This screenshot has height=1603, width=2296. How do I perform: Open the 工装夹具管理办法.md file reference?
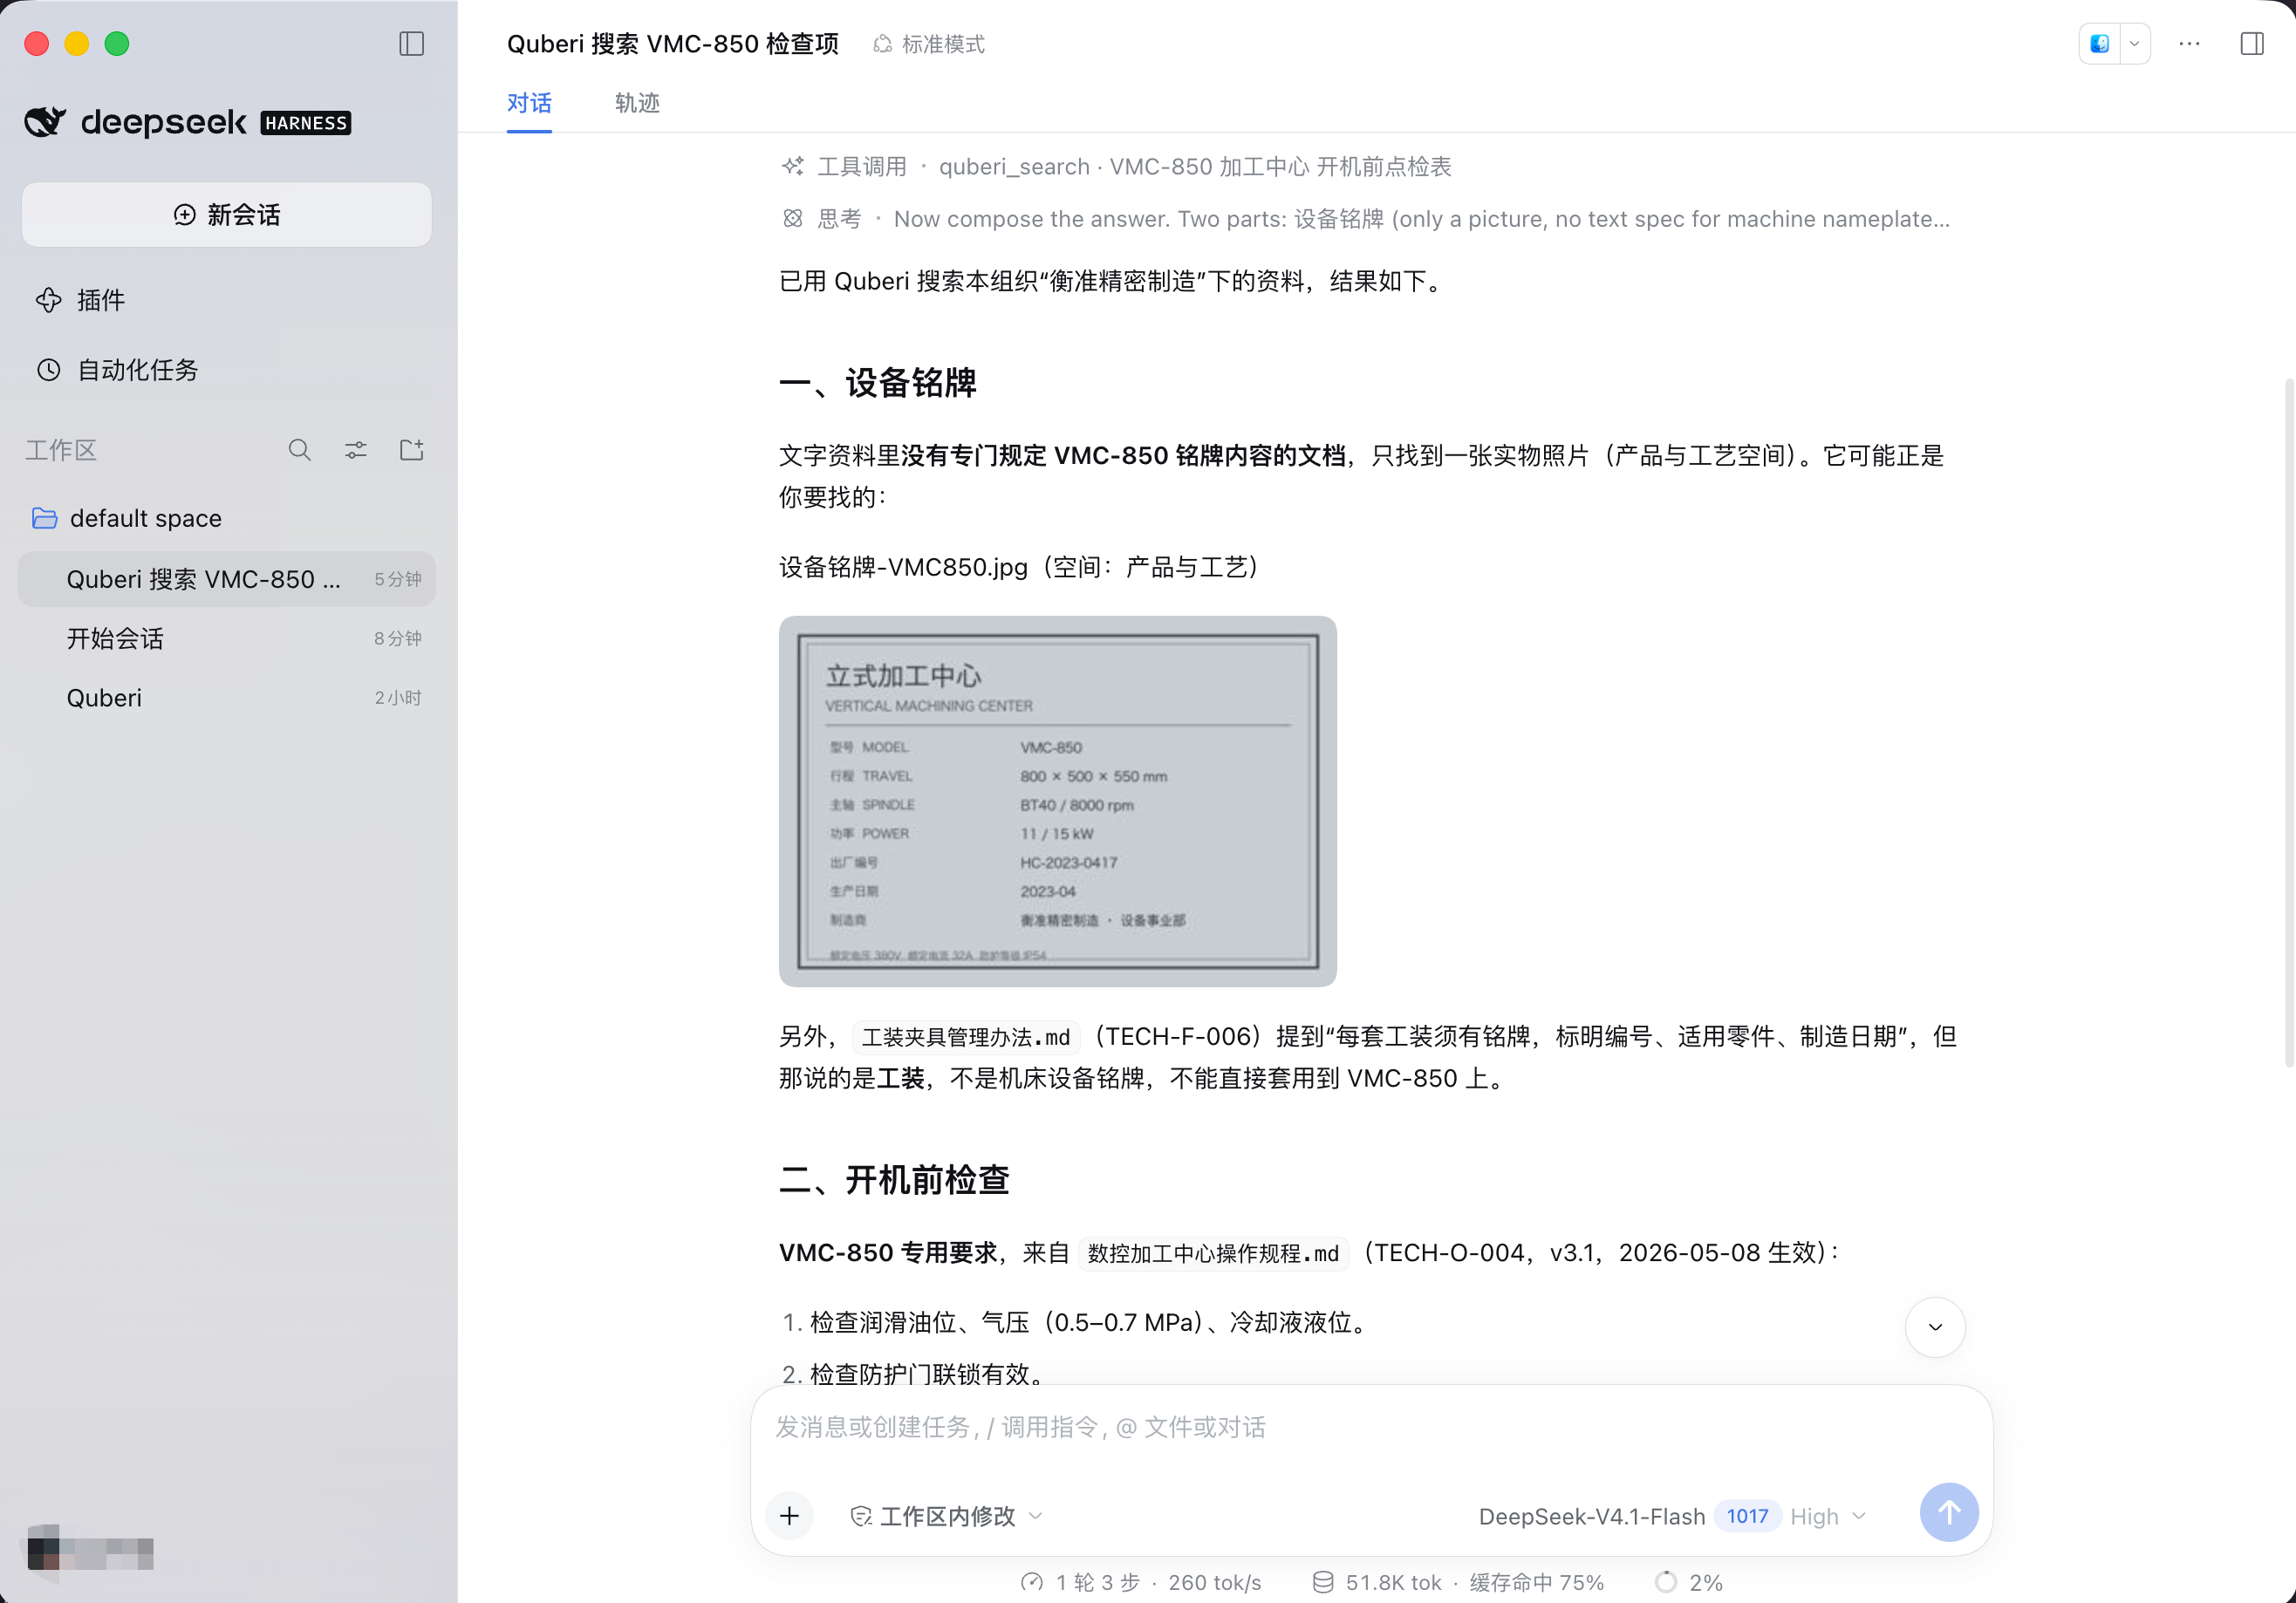coord(966,1037)
